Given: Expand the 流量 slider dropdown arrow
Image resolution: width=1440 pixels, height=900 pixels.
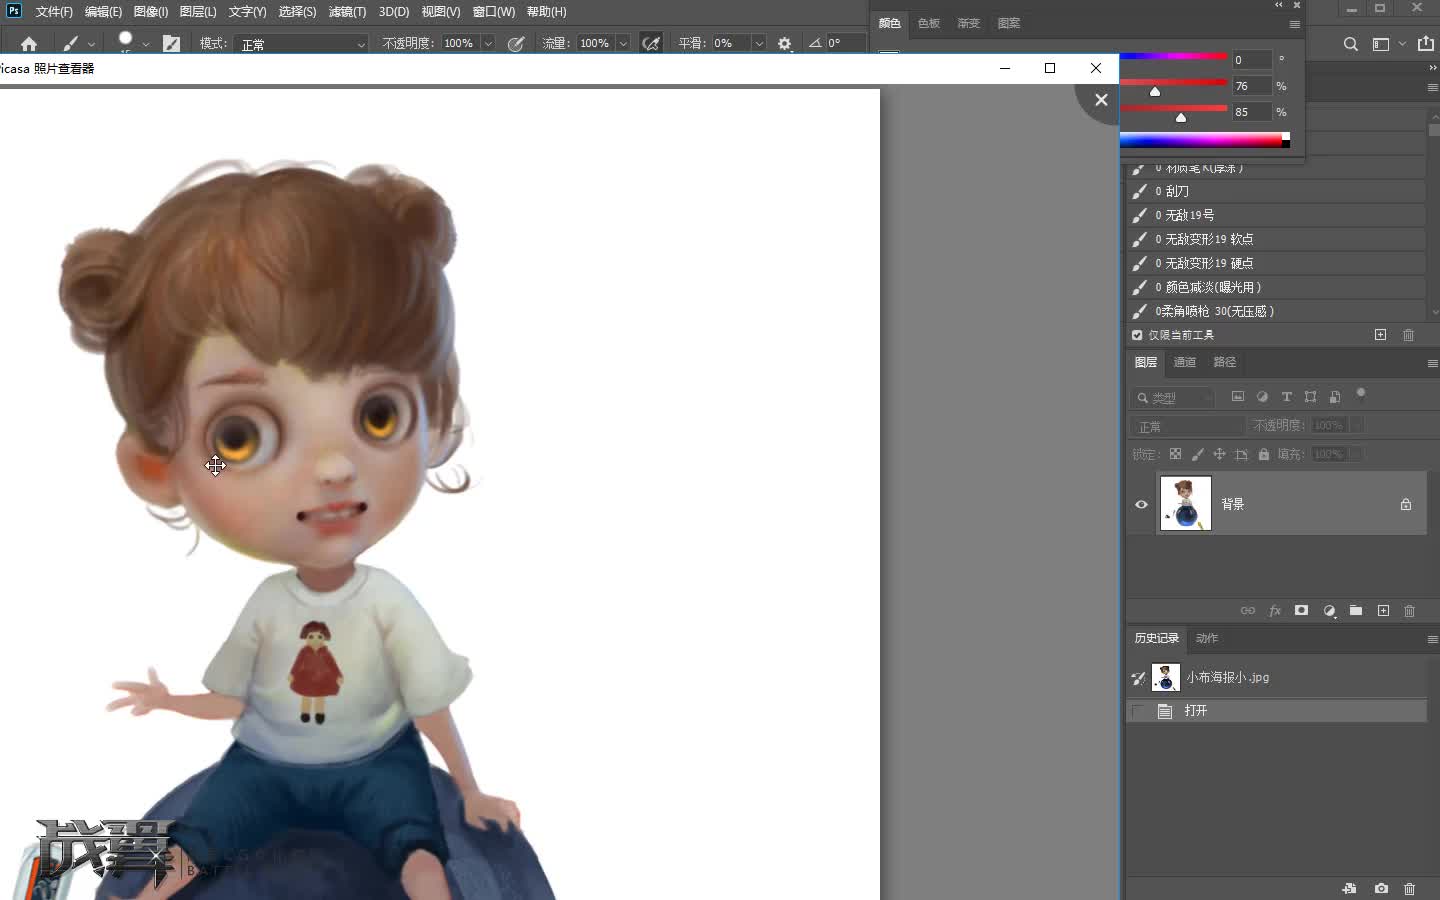Looking at the screenshot, I should (623, 44).
